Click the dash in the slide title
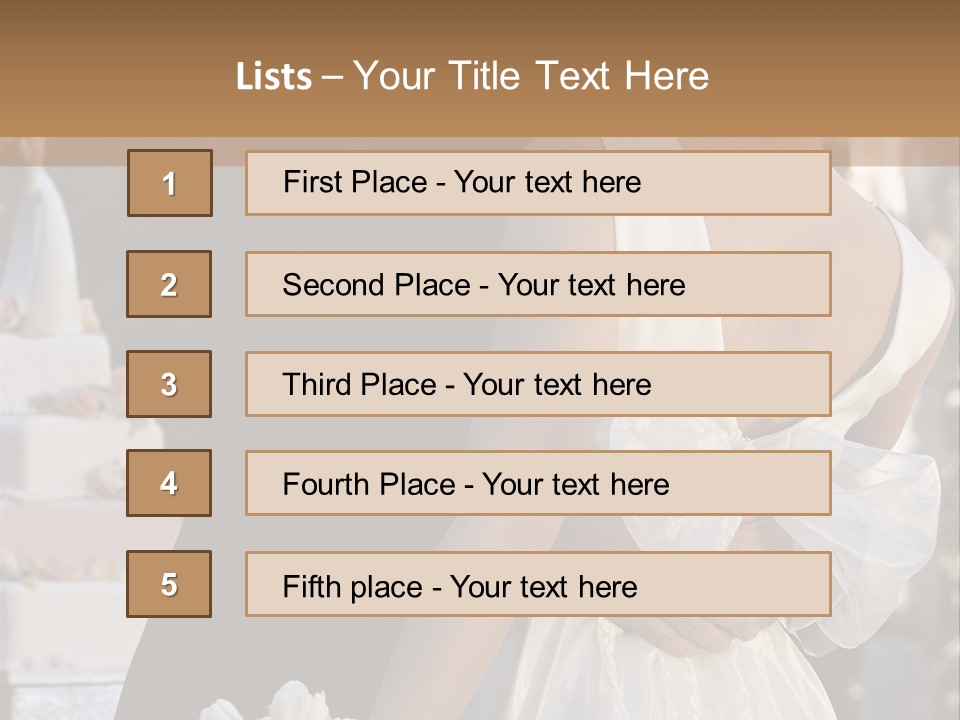The height and width of the screenshot is (720, 960). coord(332,77)
